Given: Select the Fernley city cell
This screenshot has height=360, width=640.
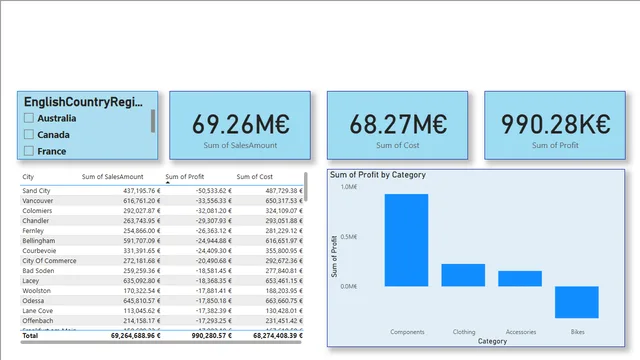Looking at the screenshot, I should [33, 231].
